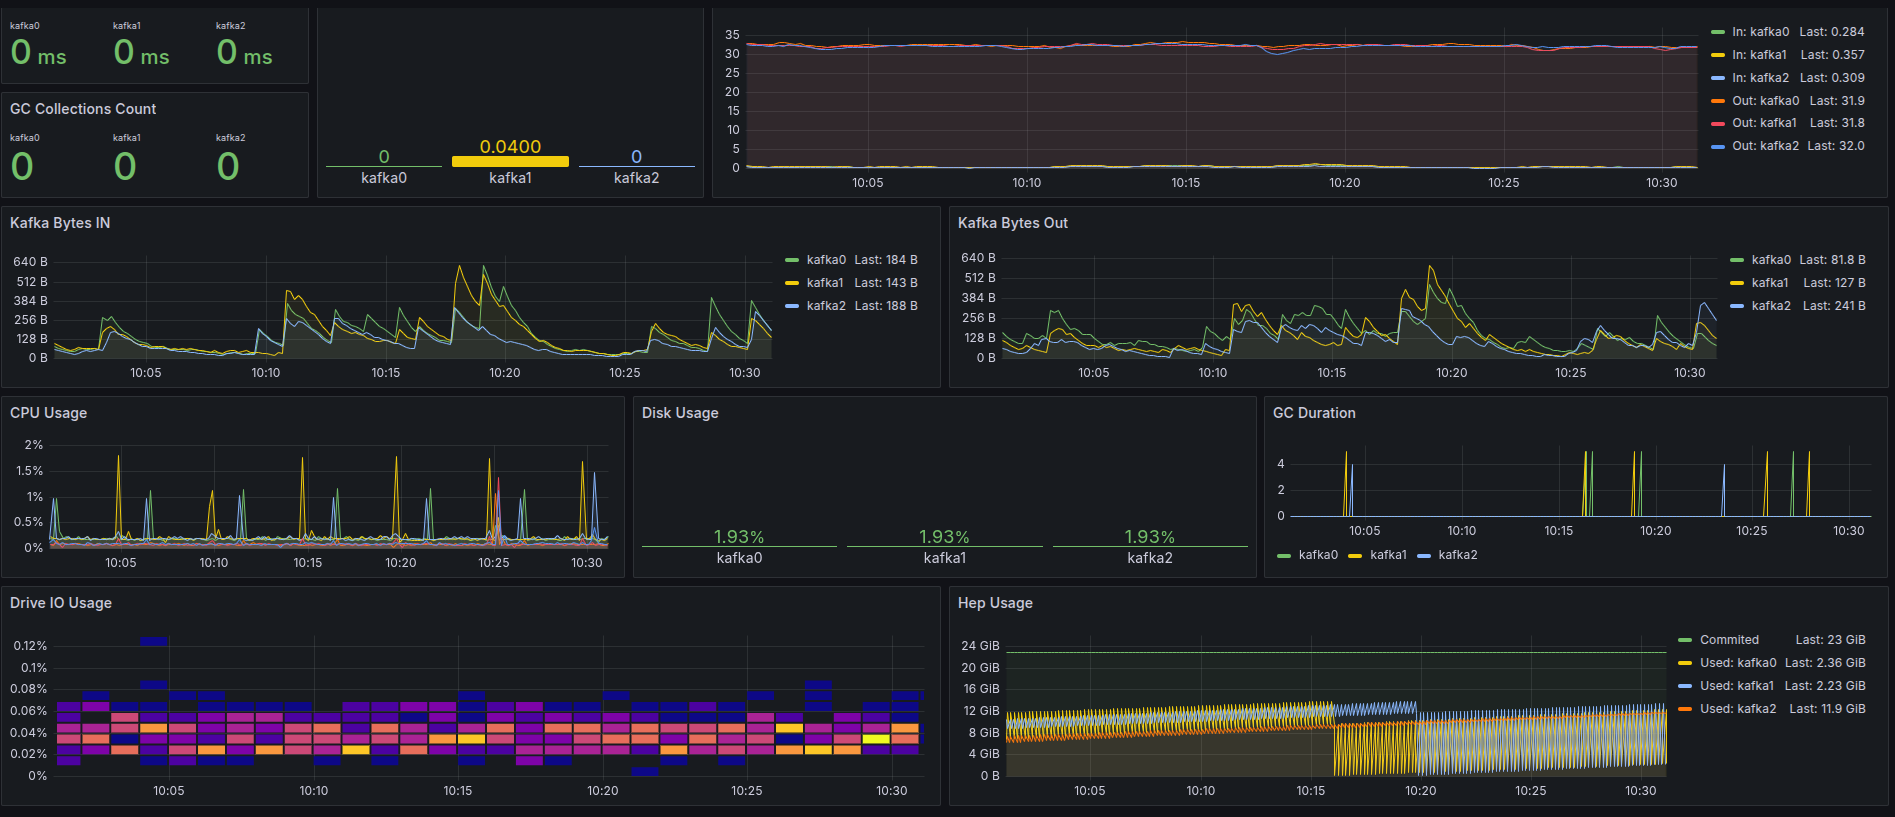Click 'Last: 32.0' next to Out: kafka2
This screenshot has width=1895, height=817.
pos(1836,146)
